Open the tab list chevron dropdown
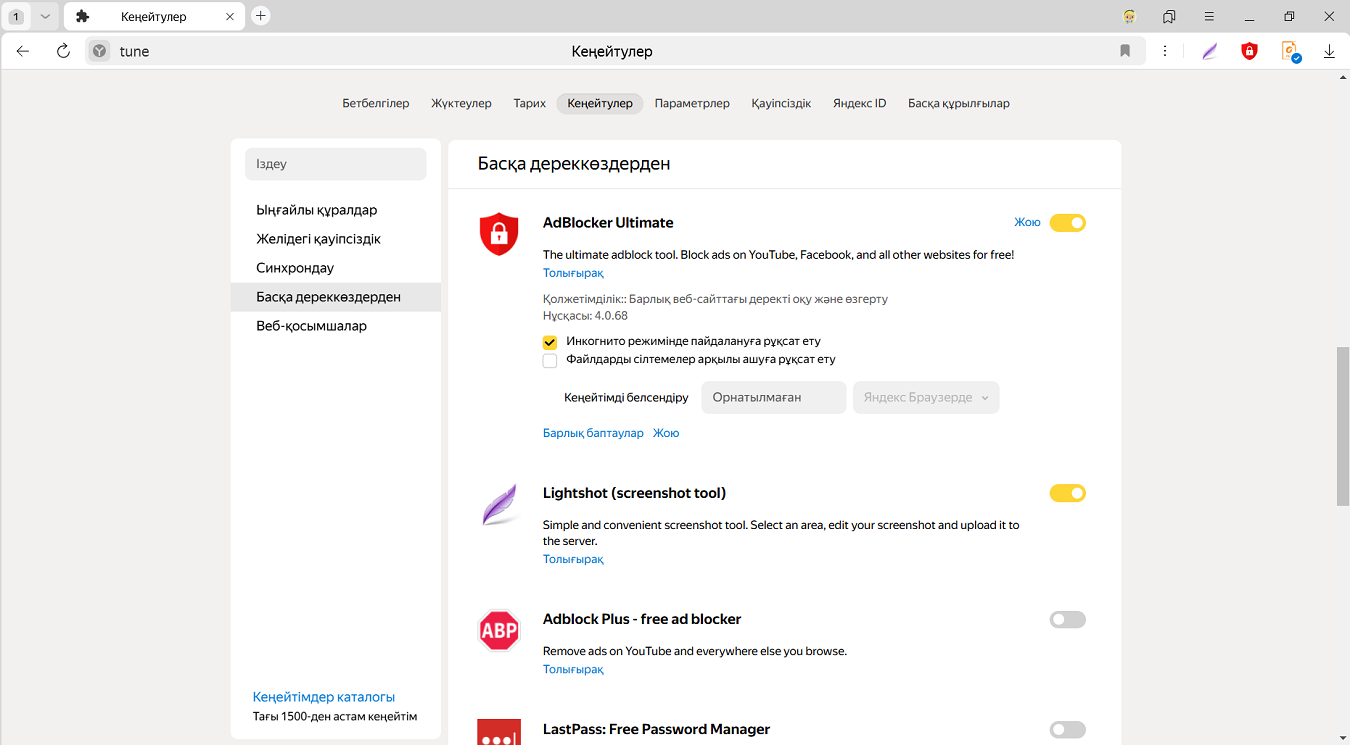1350x745 pixels. coord(45,16)
